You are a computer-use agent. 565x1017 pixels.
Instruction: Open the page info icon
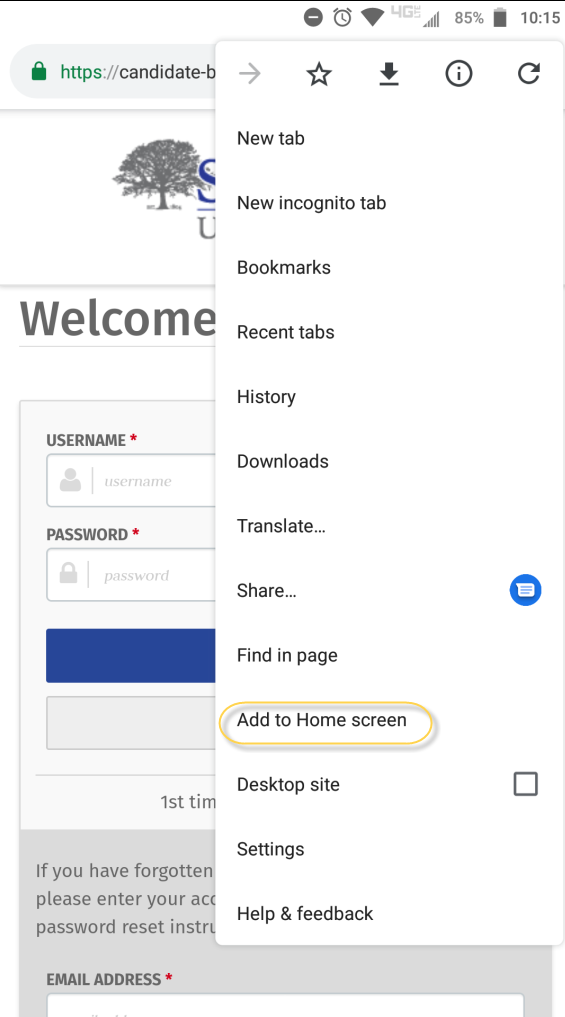click(459, 75)
